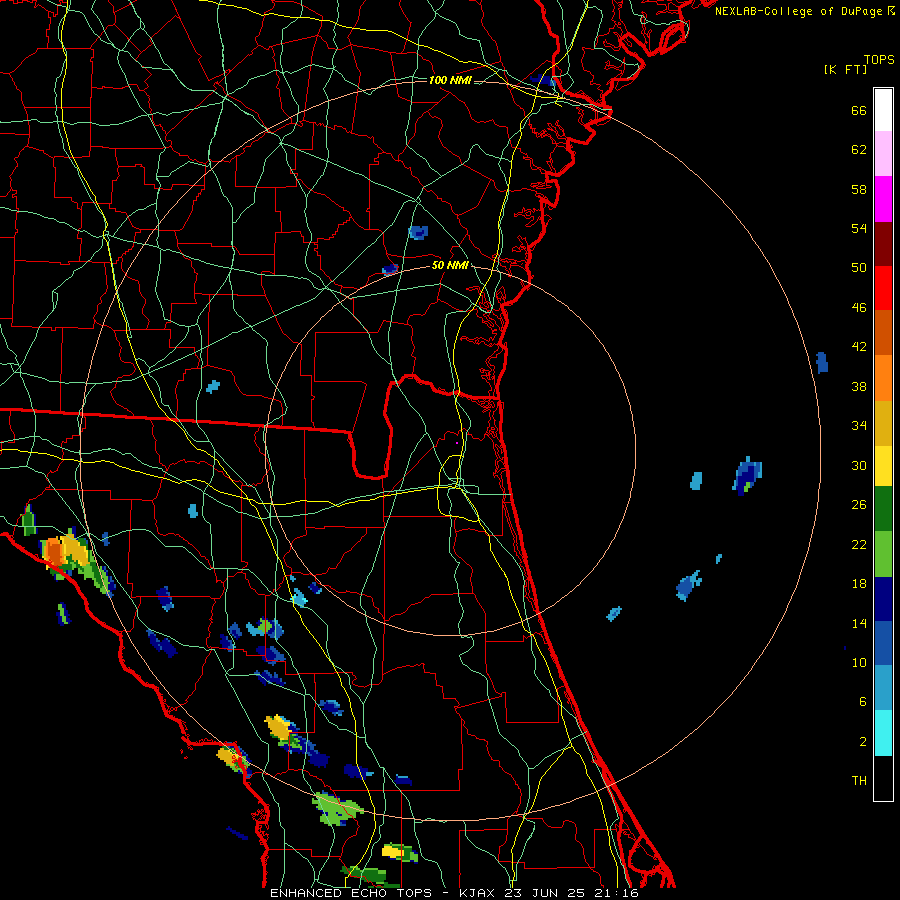Click the ENHANCED ECHO TOPS KJAX caption

(x=454, y=893)
